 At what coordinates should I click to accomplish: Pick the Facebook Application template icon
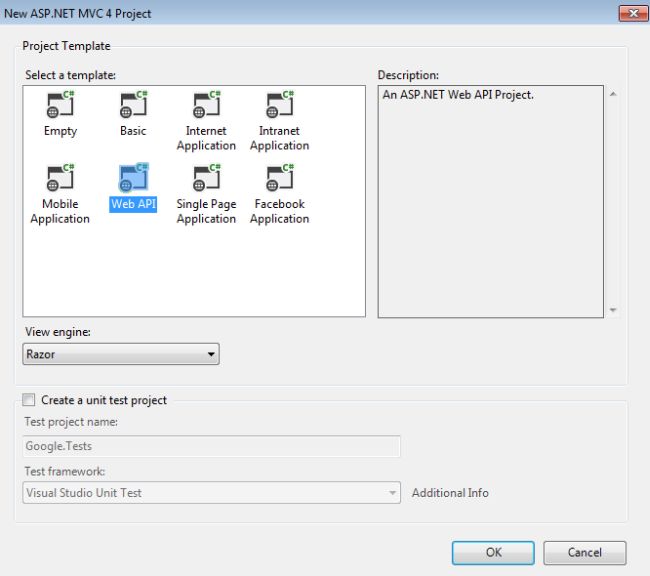click(x=280, y=178)
